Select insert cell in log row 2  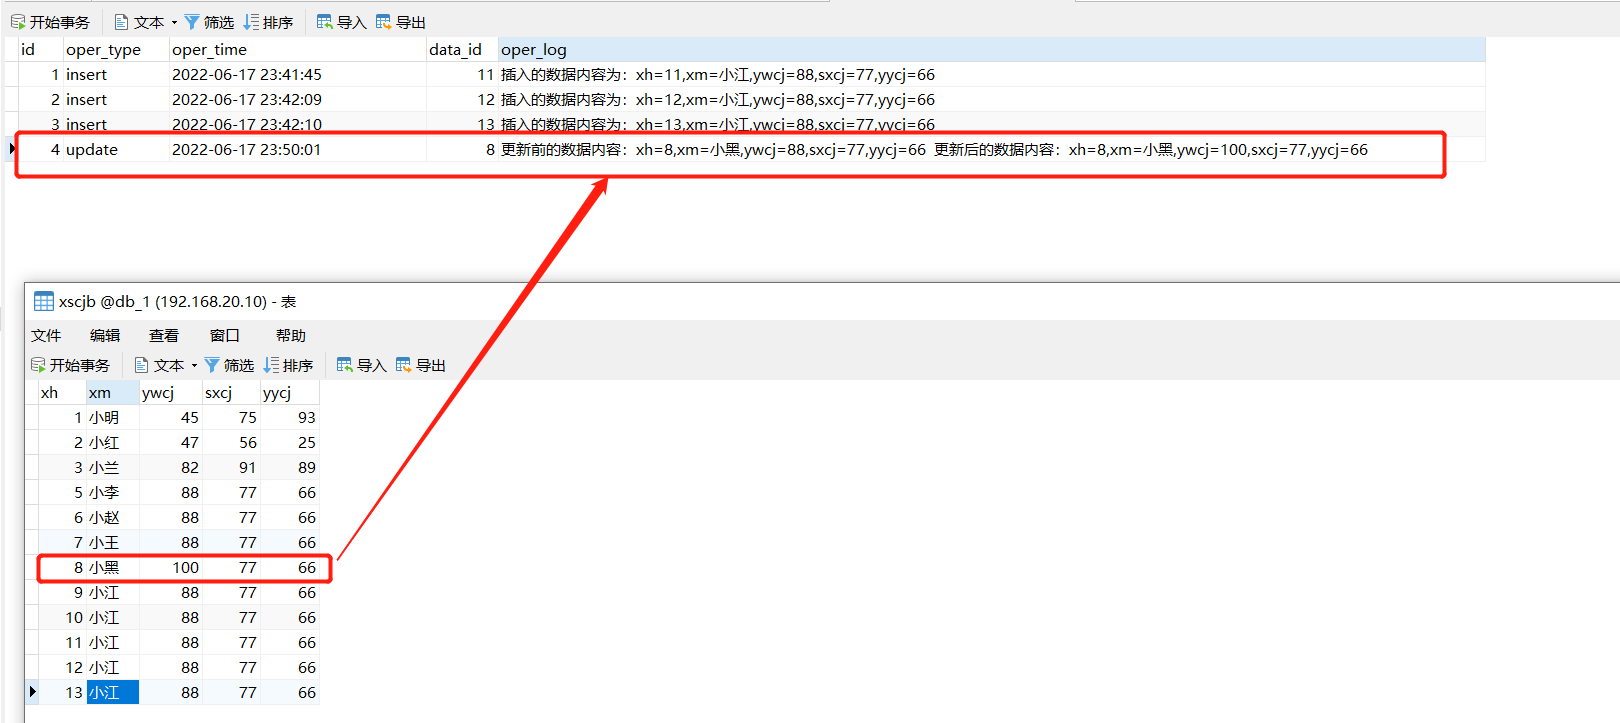tap(116, 100)
